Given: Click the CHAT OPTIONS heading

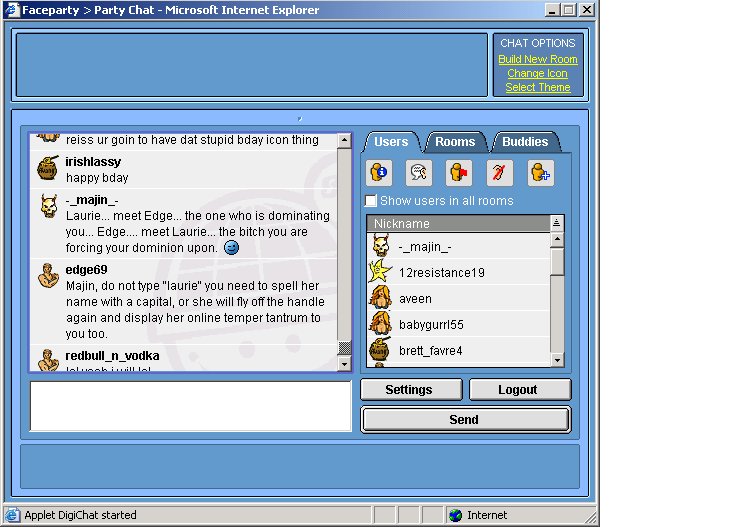Looking at the screenshot, I should pyautogui.click(x=538, y=43).
